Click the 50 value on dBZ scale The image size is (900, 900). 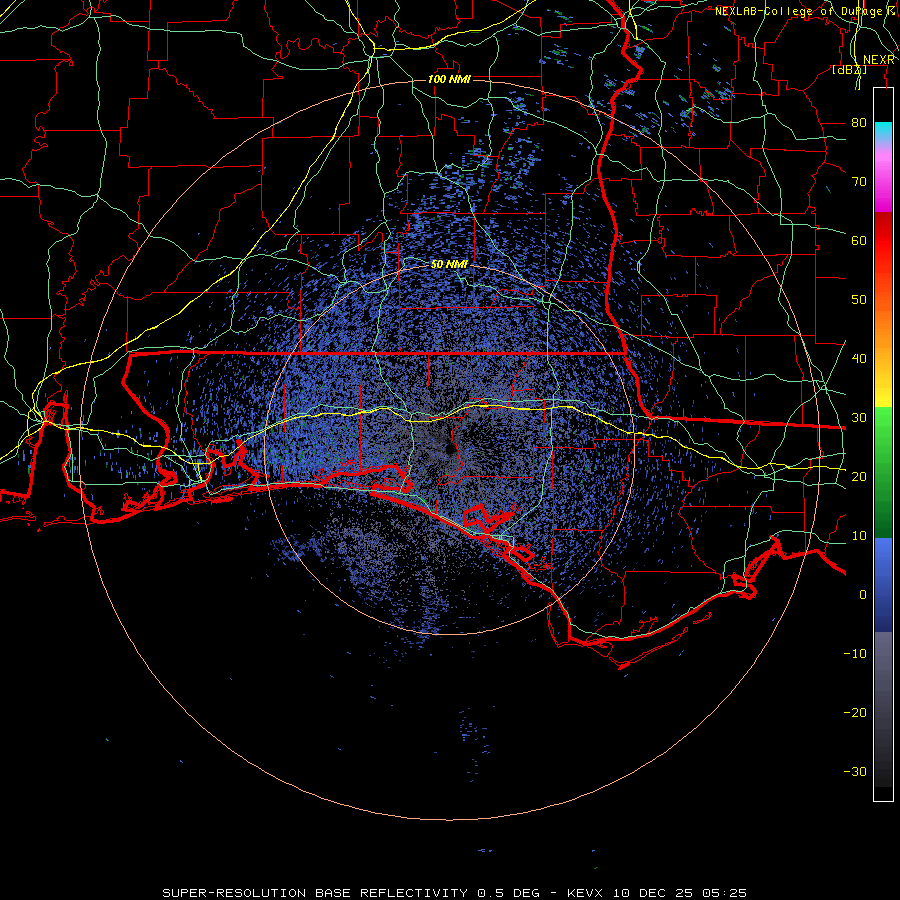pyautogui.click(x=859, y=300)
